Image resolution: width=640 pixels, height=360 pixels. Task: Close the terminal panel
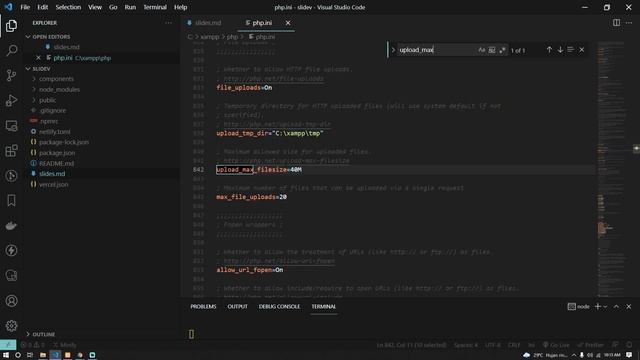(629, 307)
